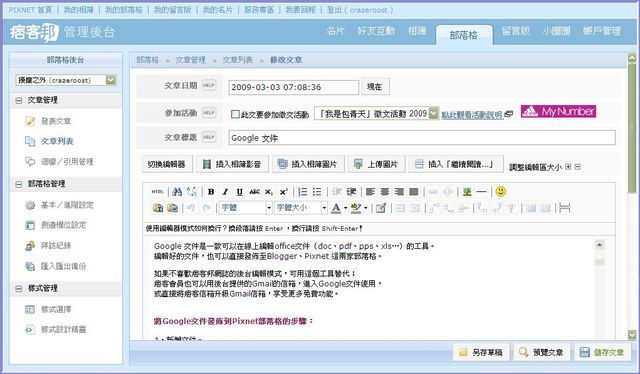Paste as plain text icon
This screenshot has height=374, width=640.
pos(158,208)
